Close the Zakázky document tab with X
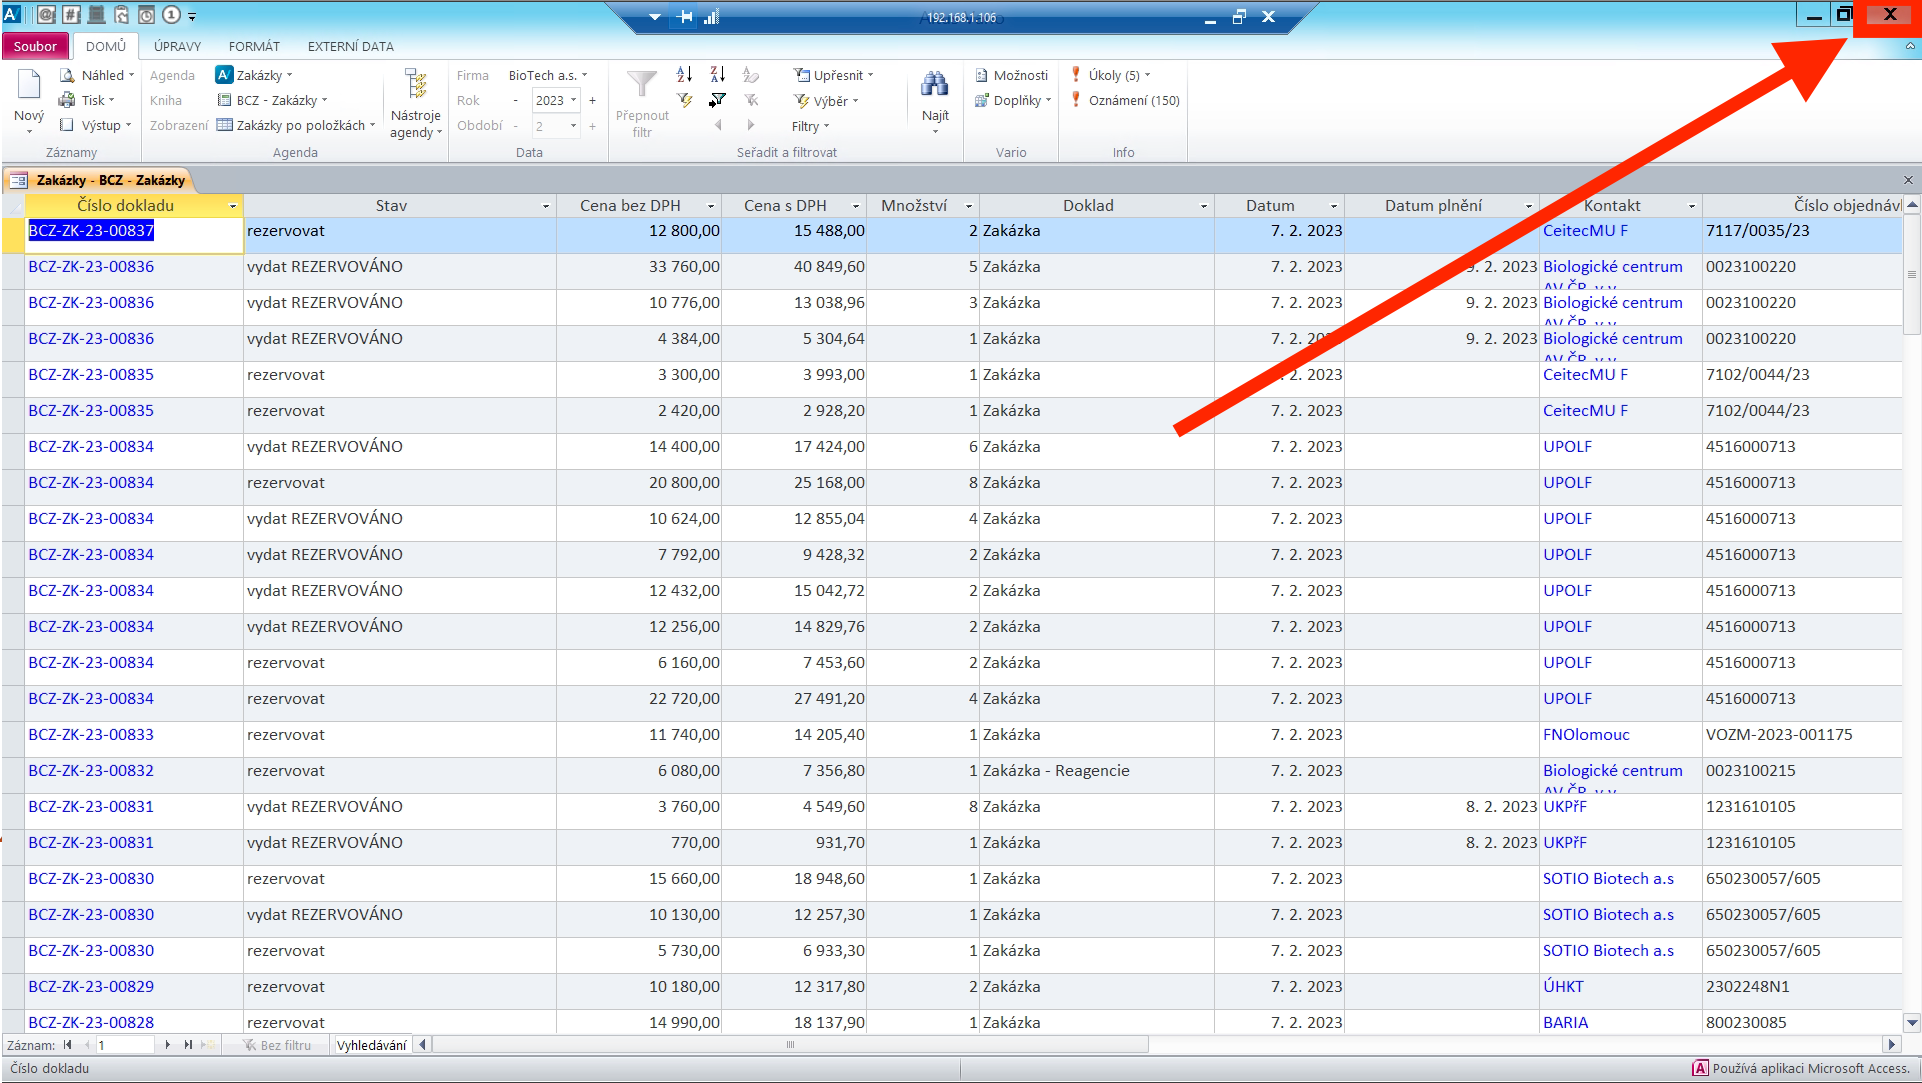The height and width of the screenshot is (1083, 1922). click(x=1908, y=180)
